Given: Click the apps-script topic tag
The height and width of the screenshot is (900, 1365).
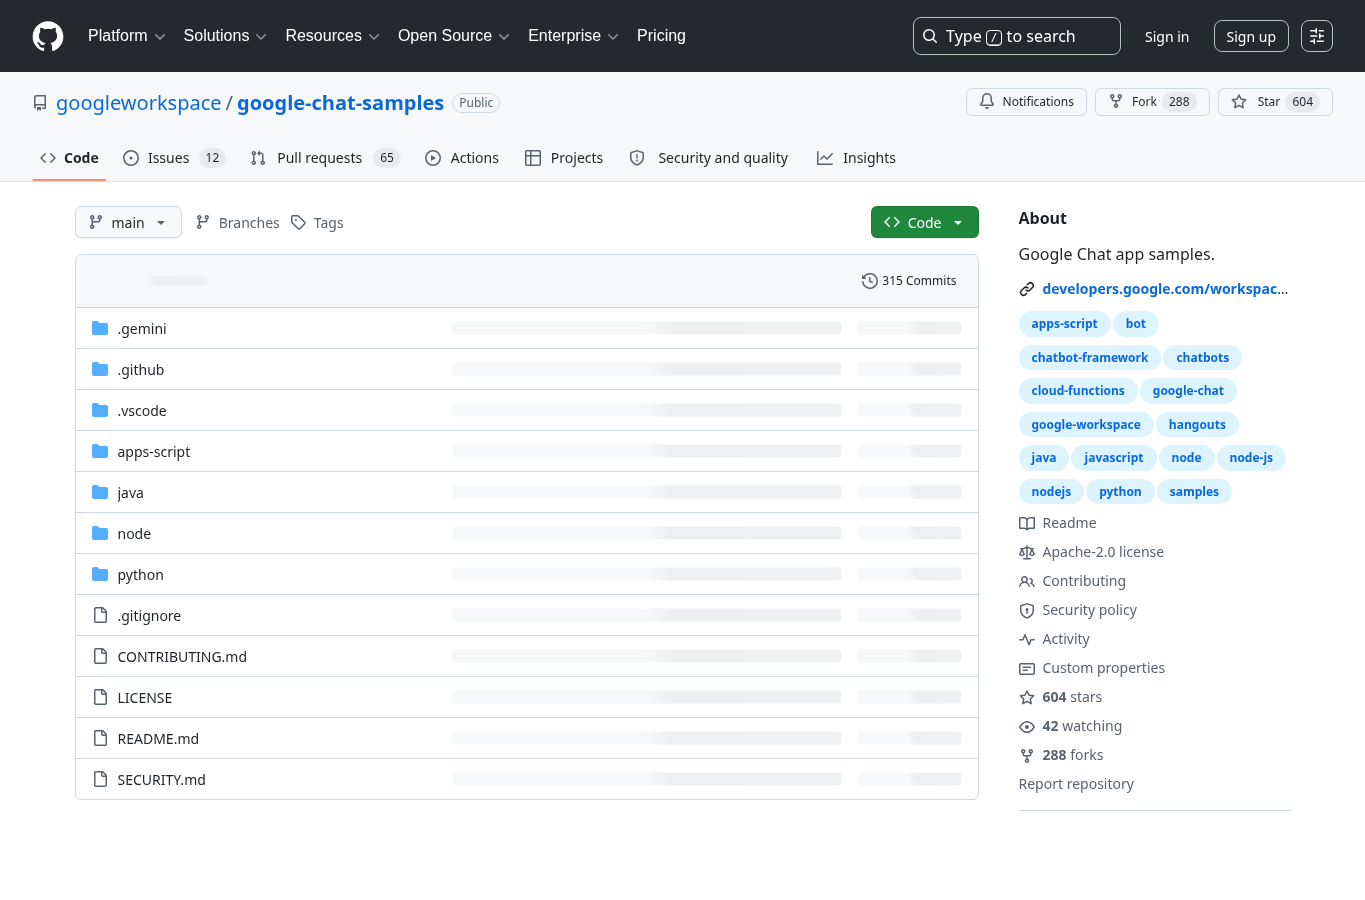Looking at the screenshot, I should click(1064, 324).
